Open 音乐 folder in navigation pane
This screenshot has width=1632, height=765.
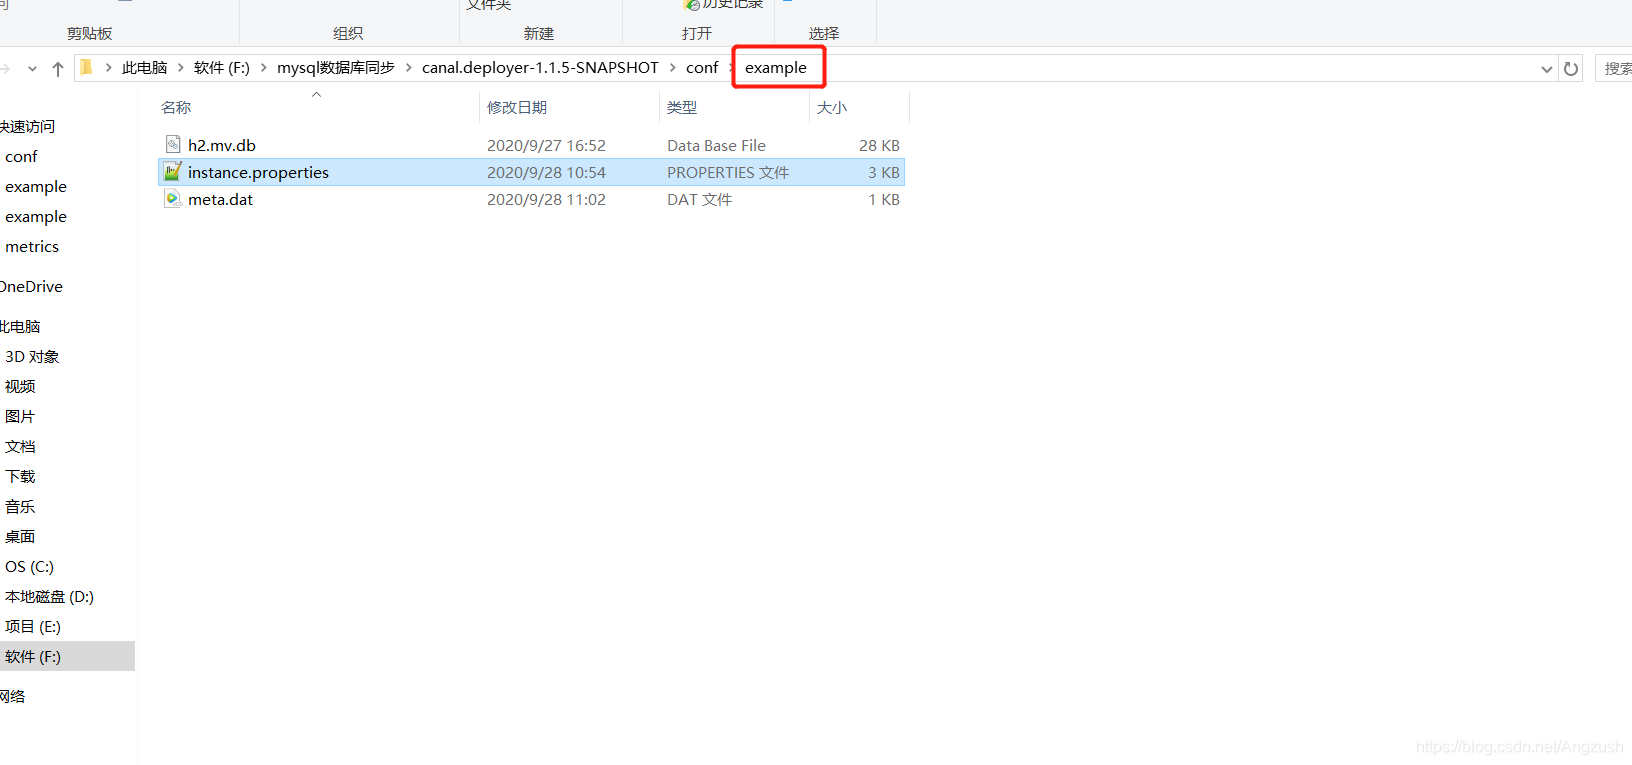[x=20, y=507]
